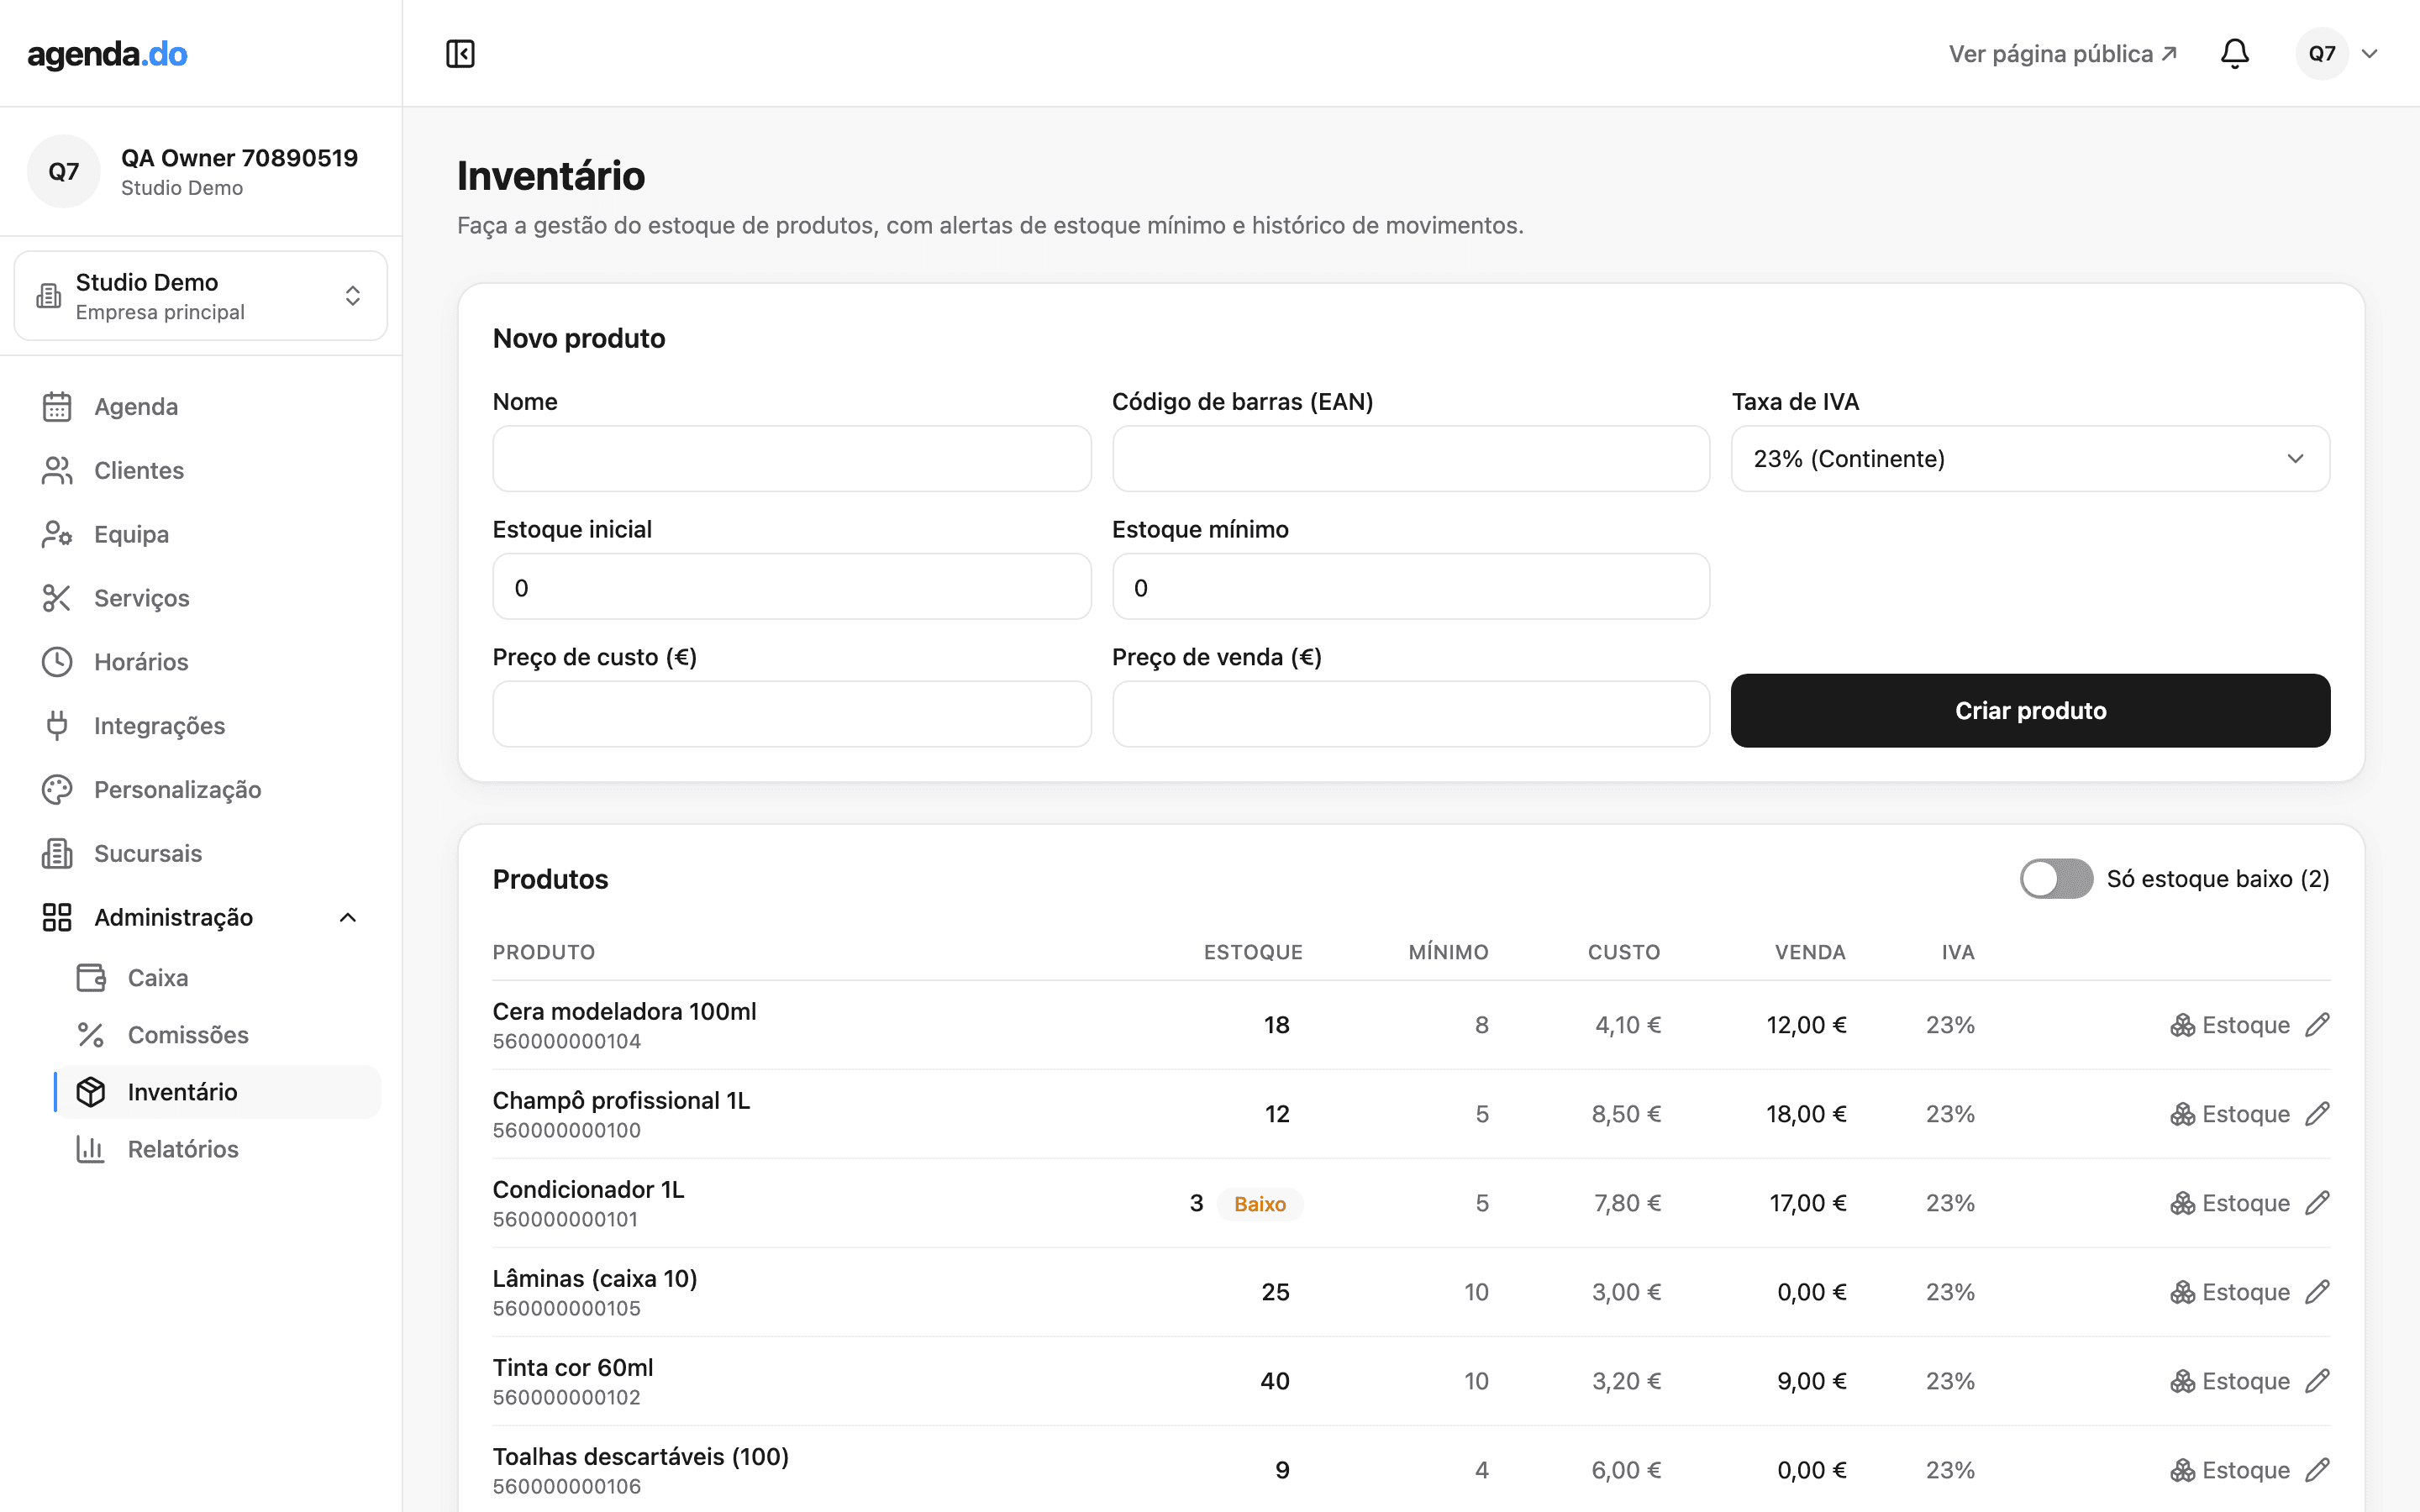Open the Ver página pública link

2063,54
